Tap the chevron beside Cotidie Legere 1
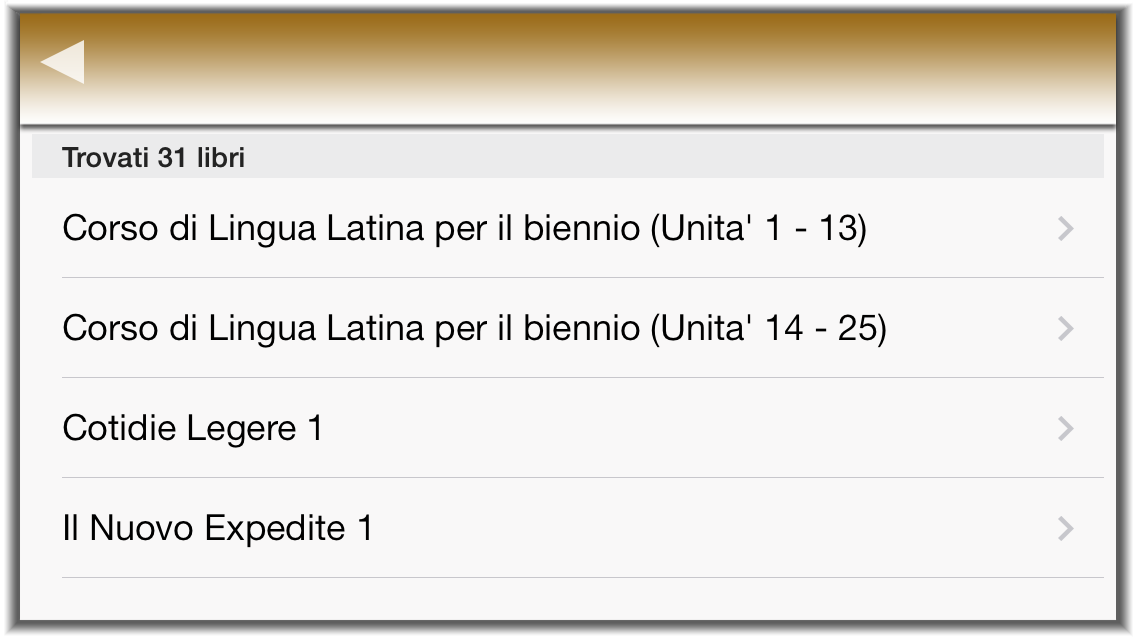This screenshot has width=1136, height=640. coord(1066,429)
